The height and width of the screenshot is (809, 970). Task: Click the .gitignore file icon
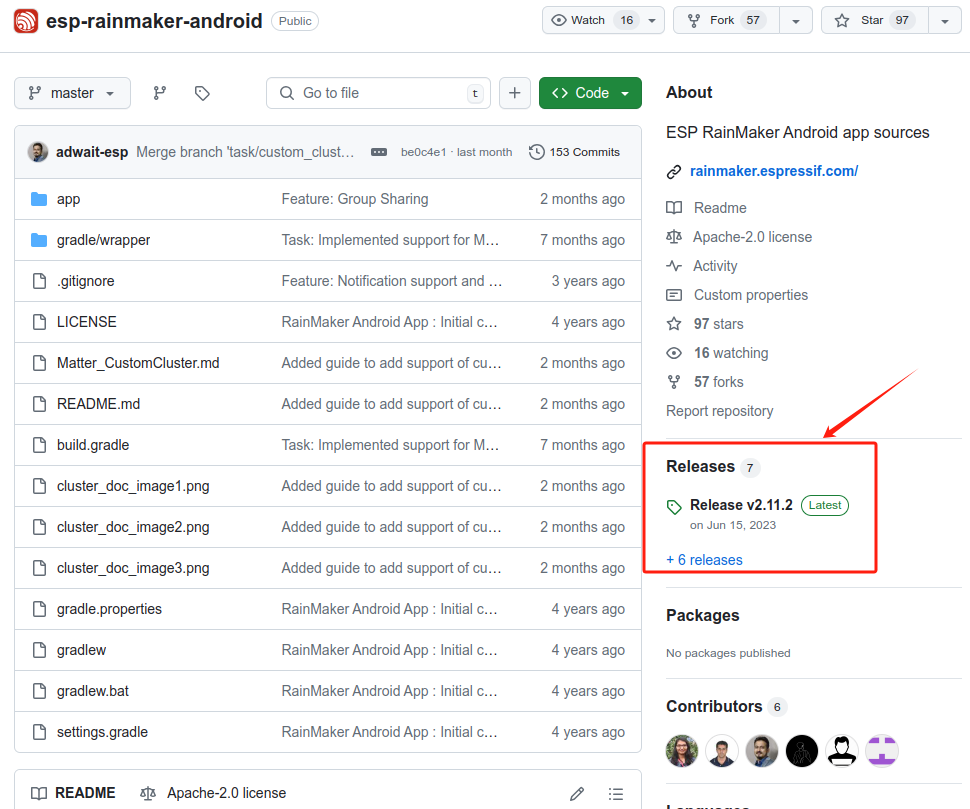[40, 281]
